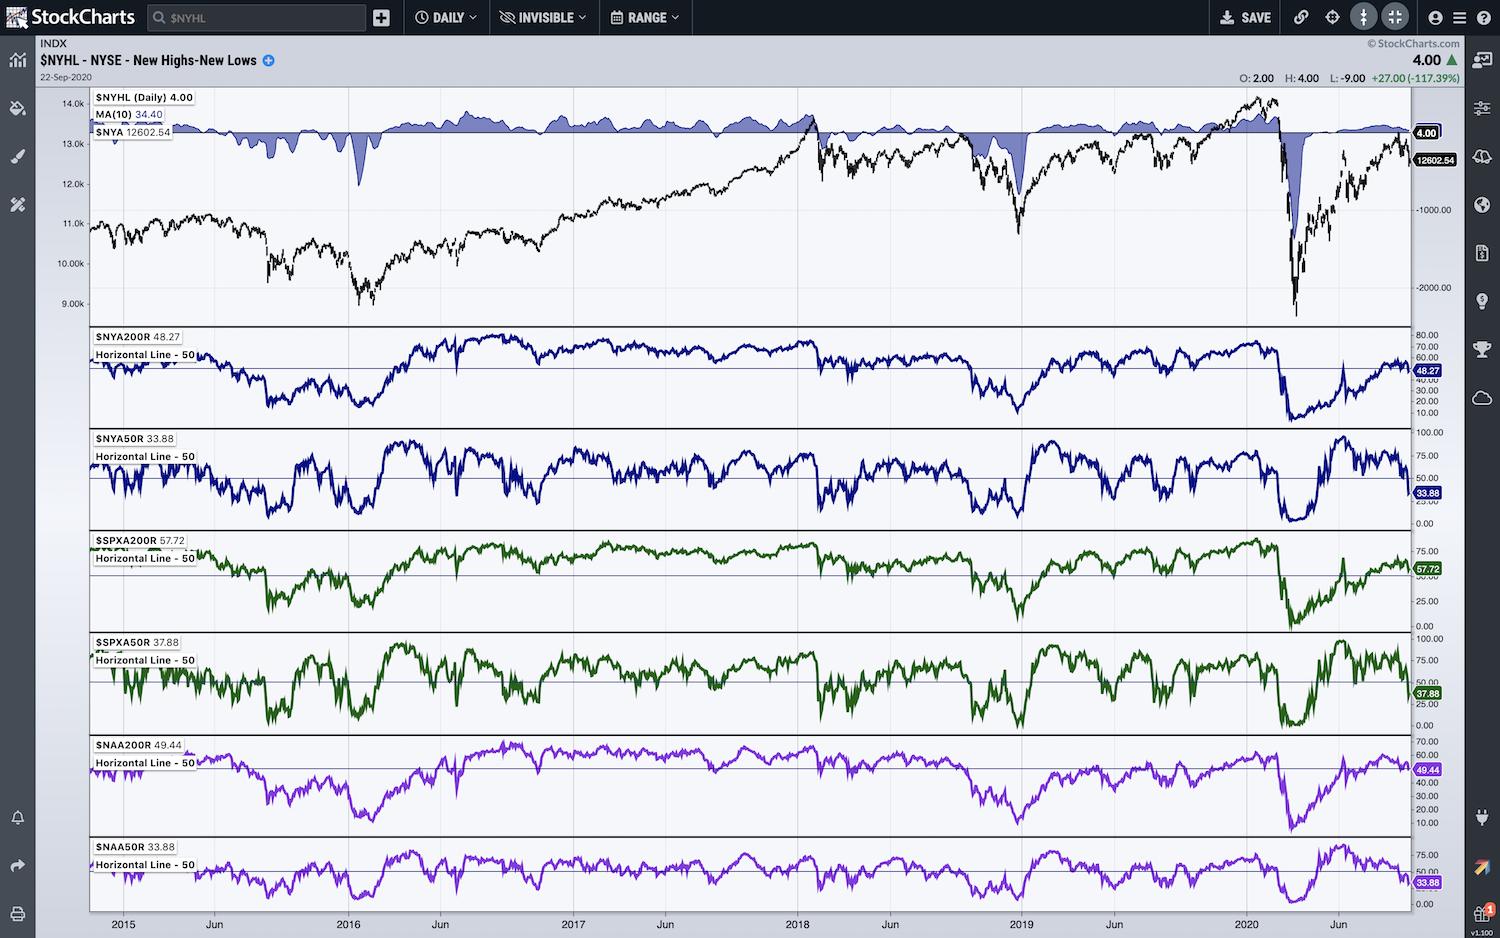Click the permalink chain icon

tap(1301, 17)
